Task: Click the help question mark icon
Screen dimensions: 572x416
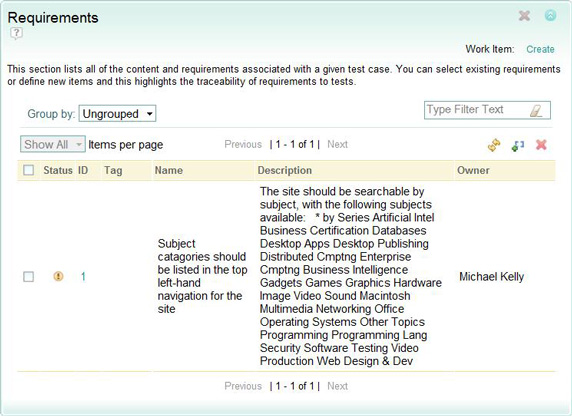Action: tap(16, 33)
